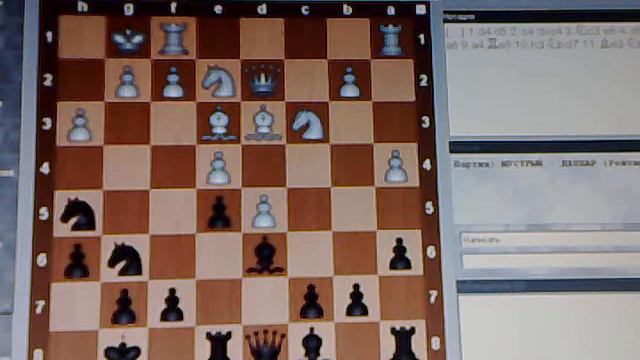Select the white knight on c3
The image size is (640, 360).
308,124
